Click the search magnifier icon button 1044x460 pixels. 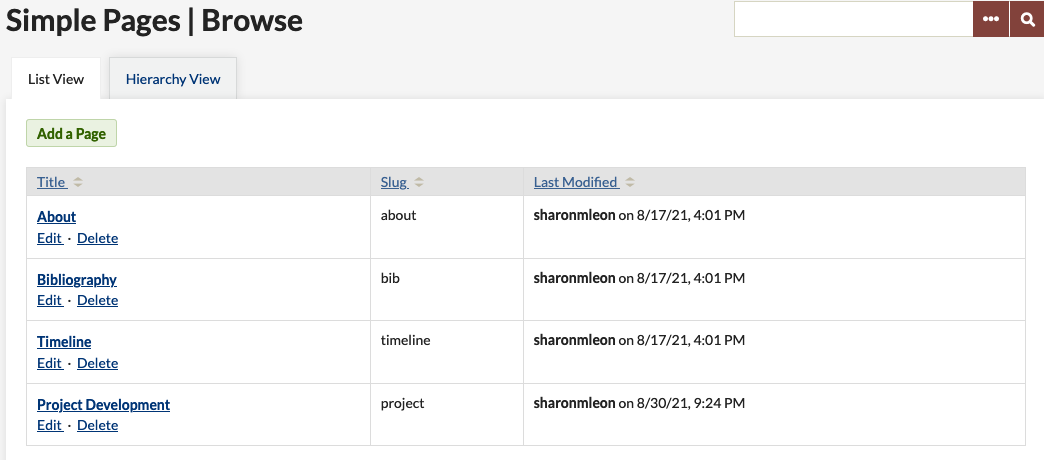click(x=1027, y=19)
